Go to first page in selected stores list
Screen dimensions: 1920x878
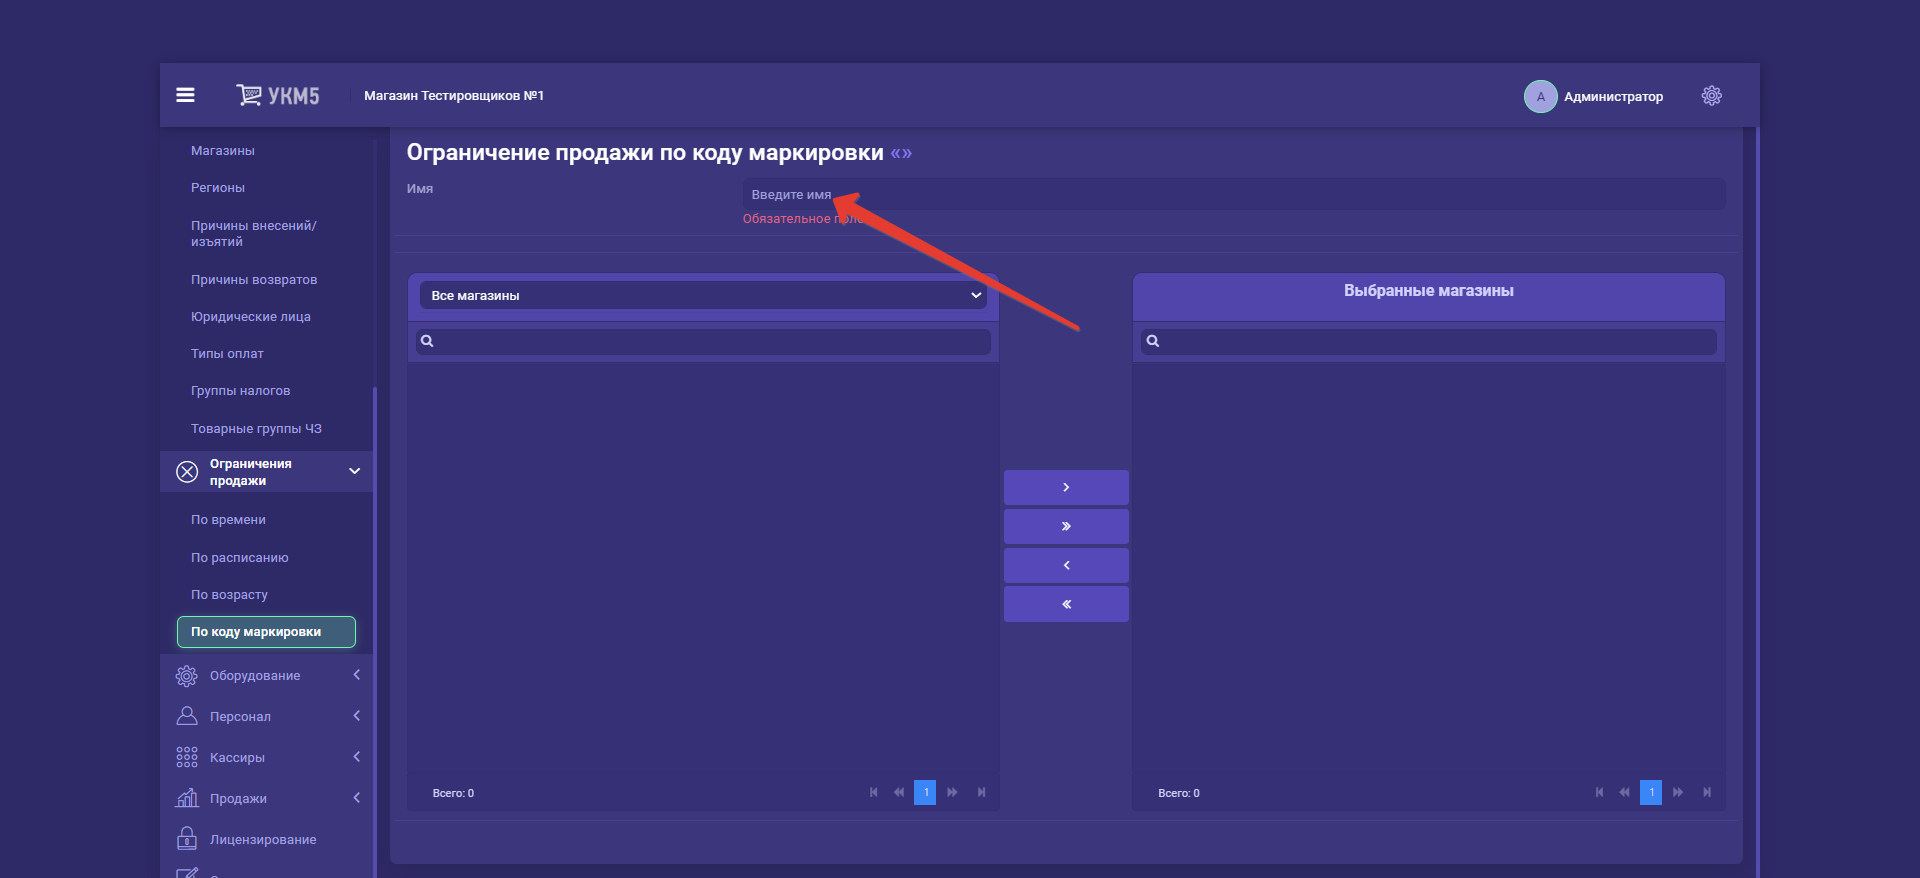tap(1599, 792)
